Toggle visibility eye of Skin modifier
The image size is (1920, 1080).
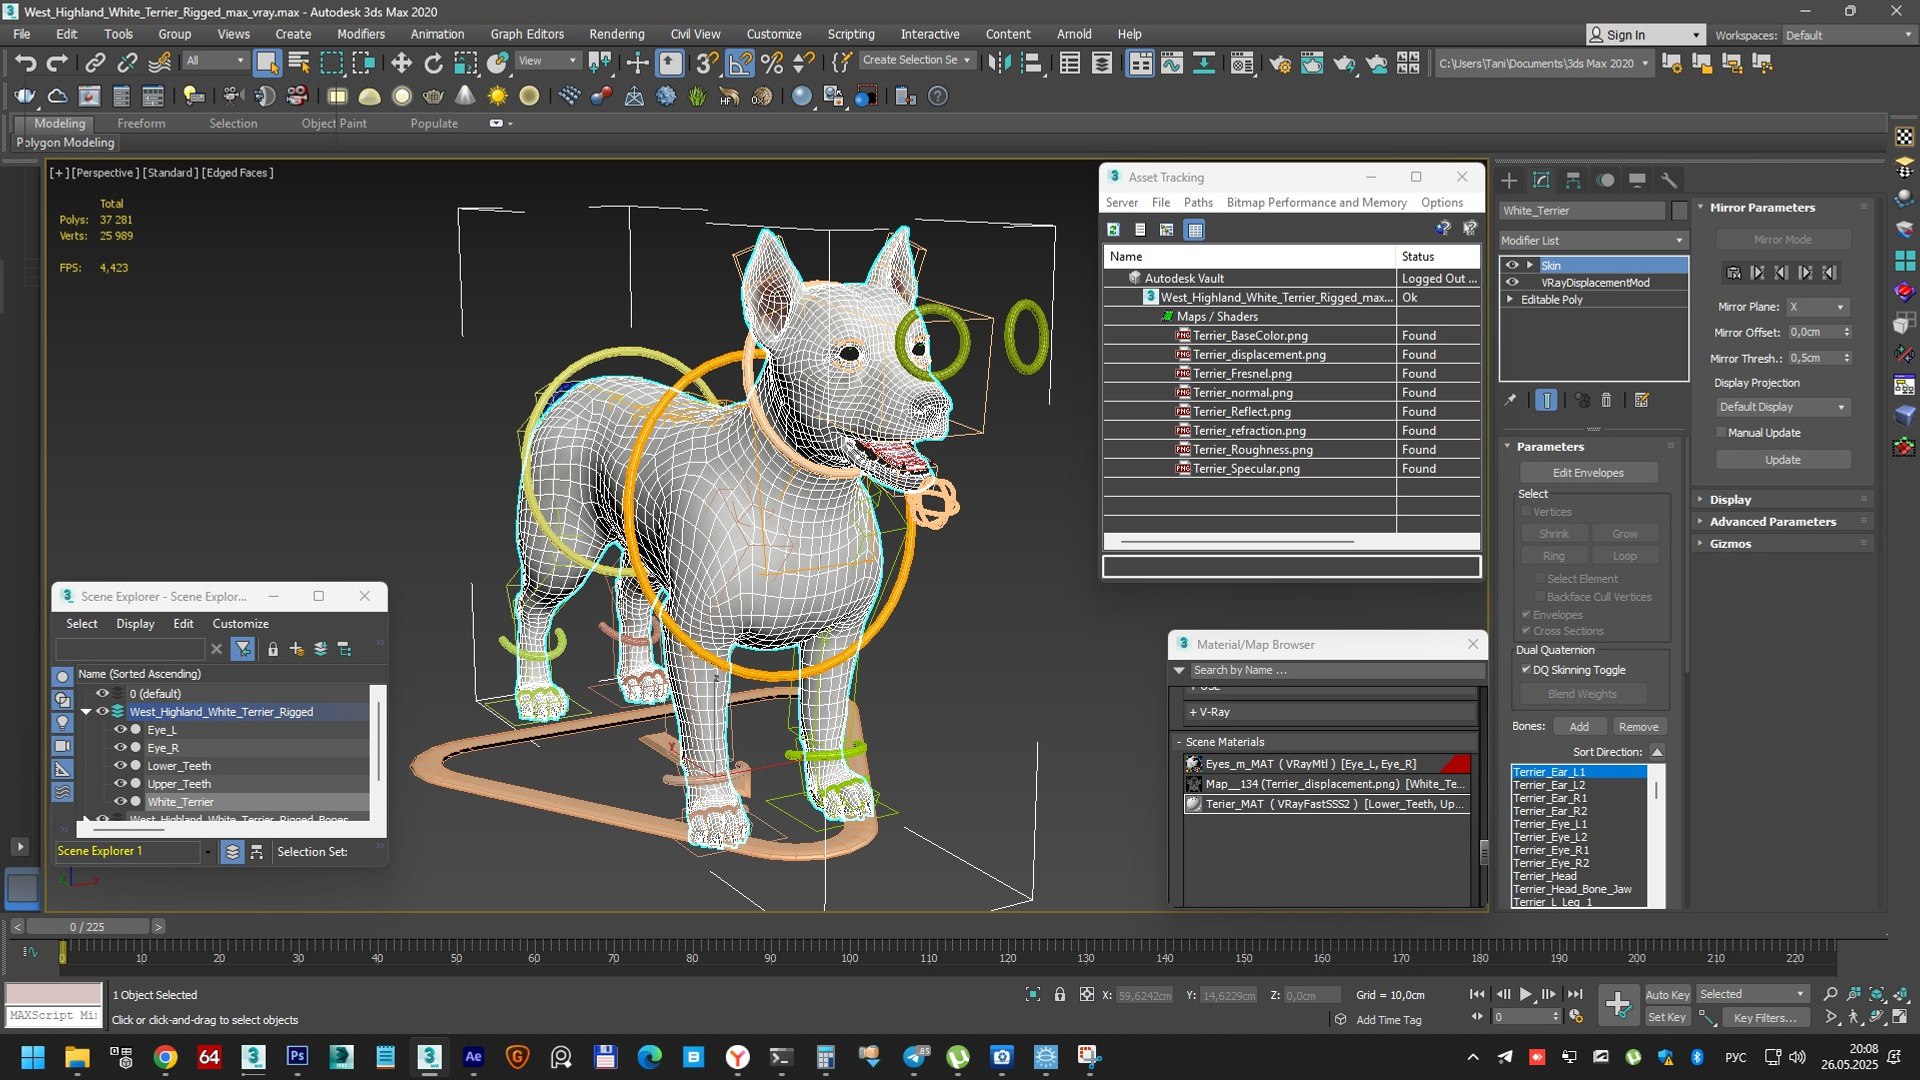point(1512,265)
